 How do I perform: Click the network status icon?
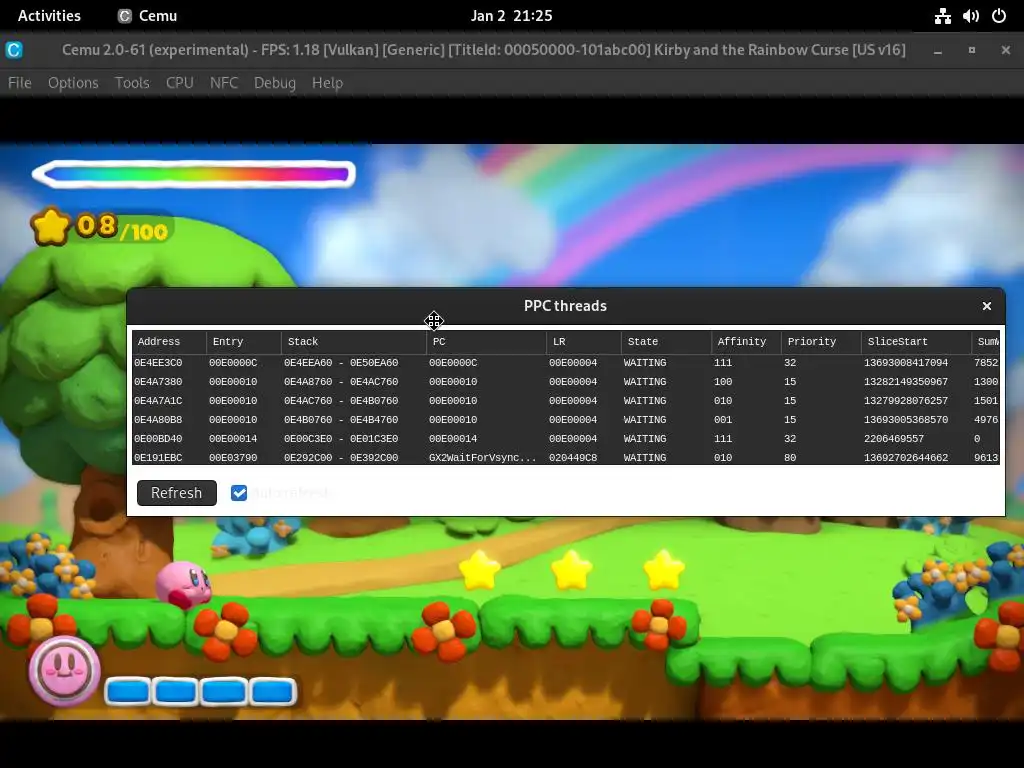942,16
